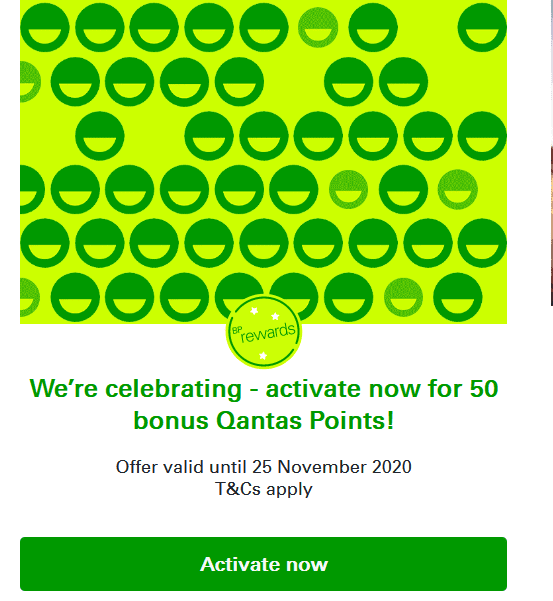Click the We're celebrating headline
This screenshot has height=601, width=553.
click(264, 404)
